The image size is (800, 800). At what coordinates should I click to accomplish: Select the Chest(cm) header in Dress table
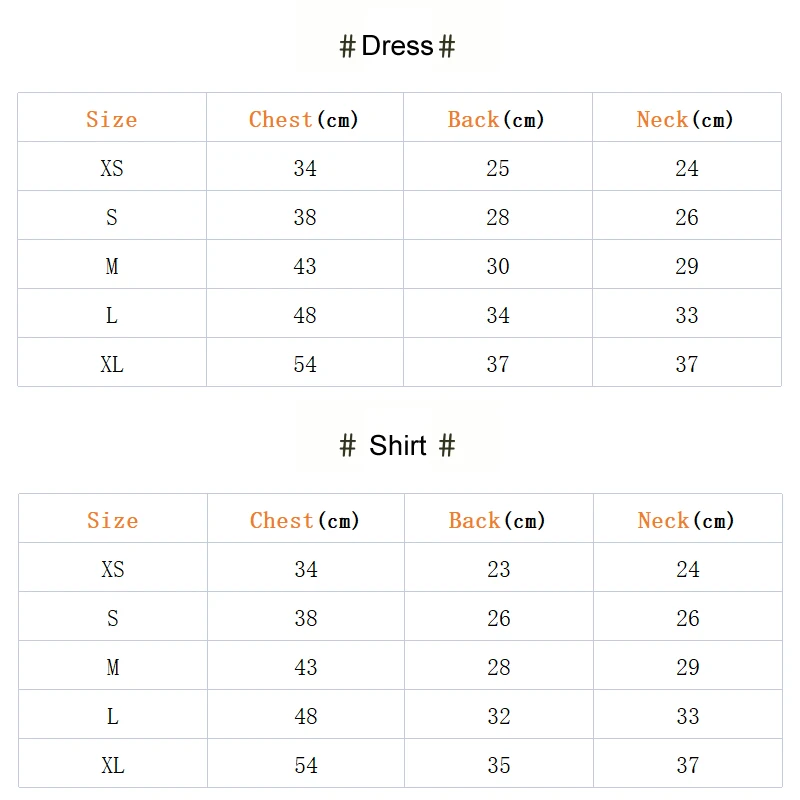(x=304, y=119)
